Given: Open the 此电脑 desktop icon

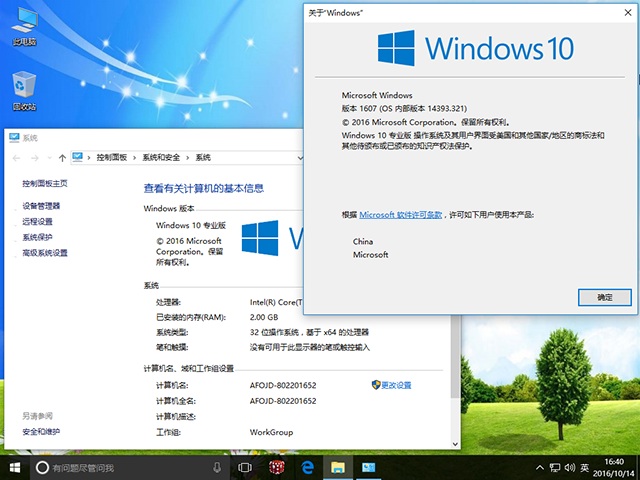Looking at the screenshot, I should pos(24,27).
